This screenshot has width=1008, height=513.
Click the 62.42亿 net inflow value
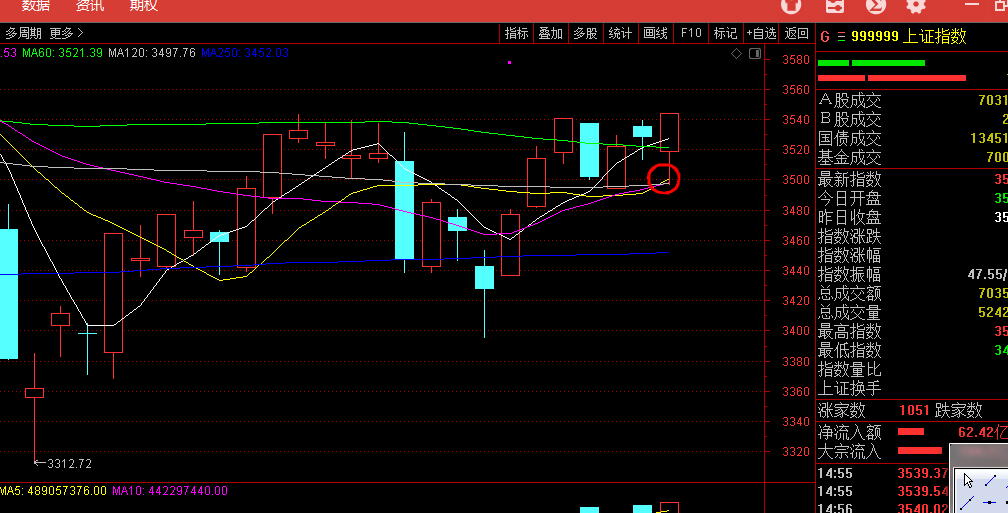pyautogui.click(x=983, y=432)
